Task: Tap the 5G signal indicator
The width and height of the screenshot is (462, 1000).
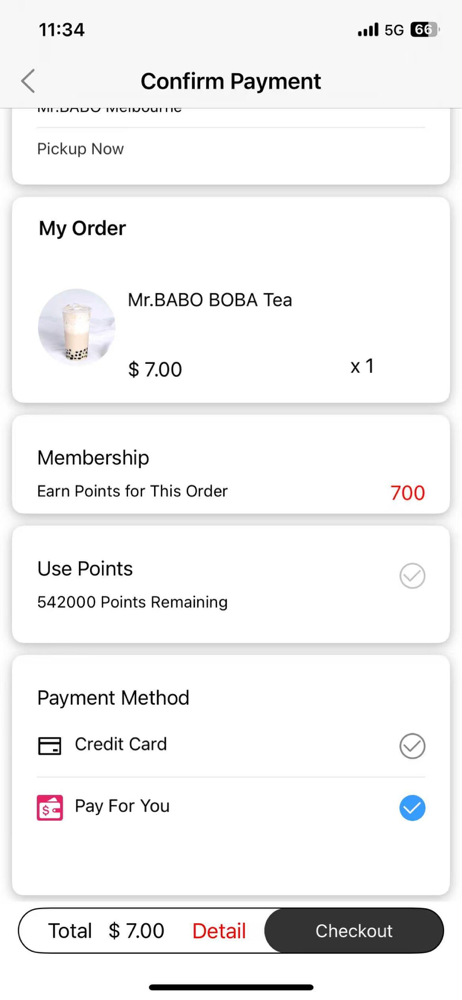Action: click(x=394, y=30)
